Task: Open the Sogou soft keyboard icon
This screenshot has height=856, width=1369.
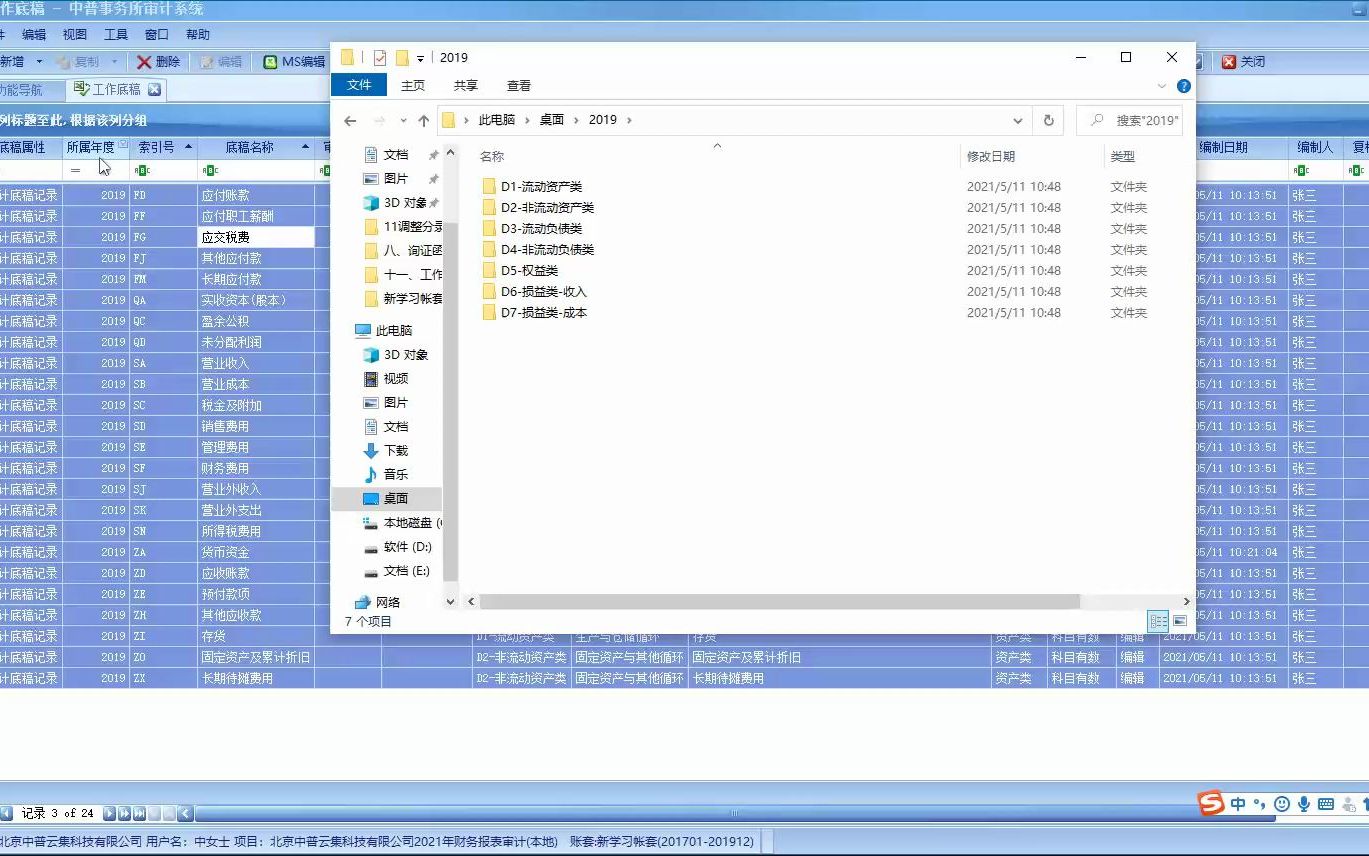Action: pyautogui.click(x=1326, y=804)
